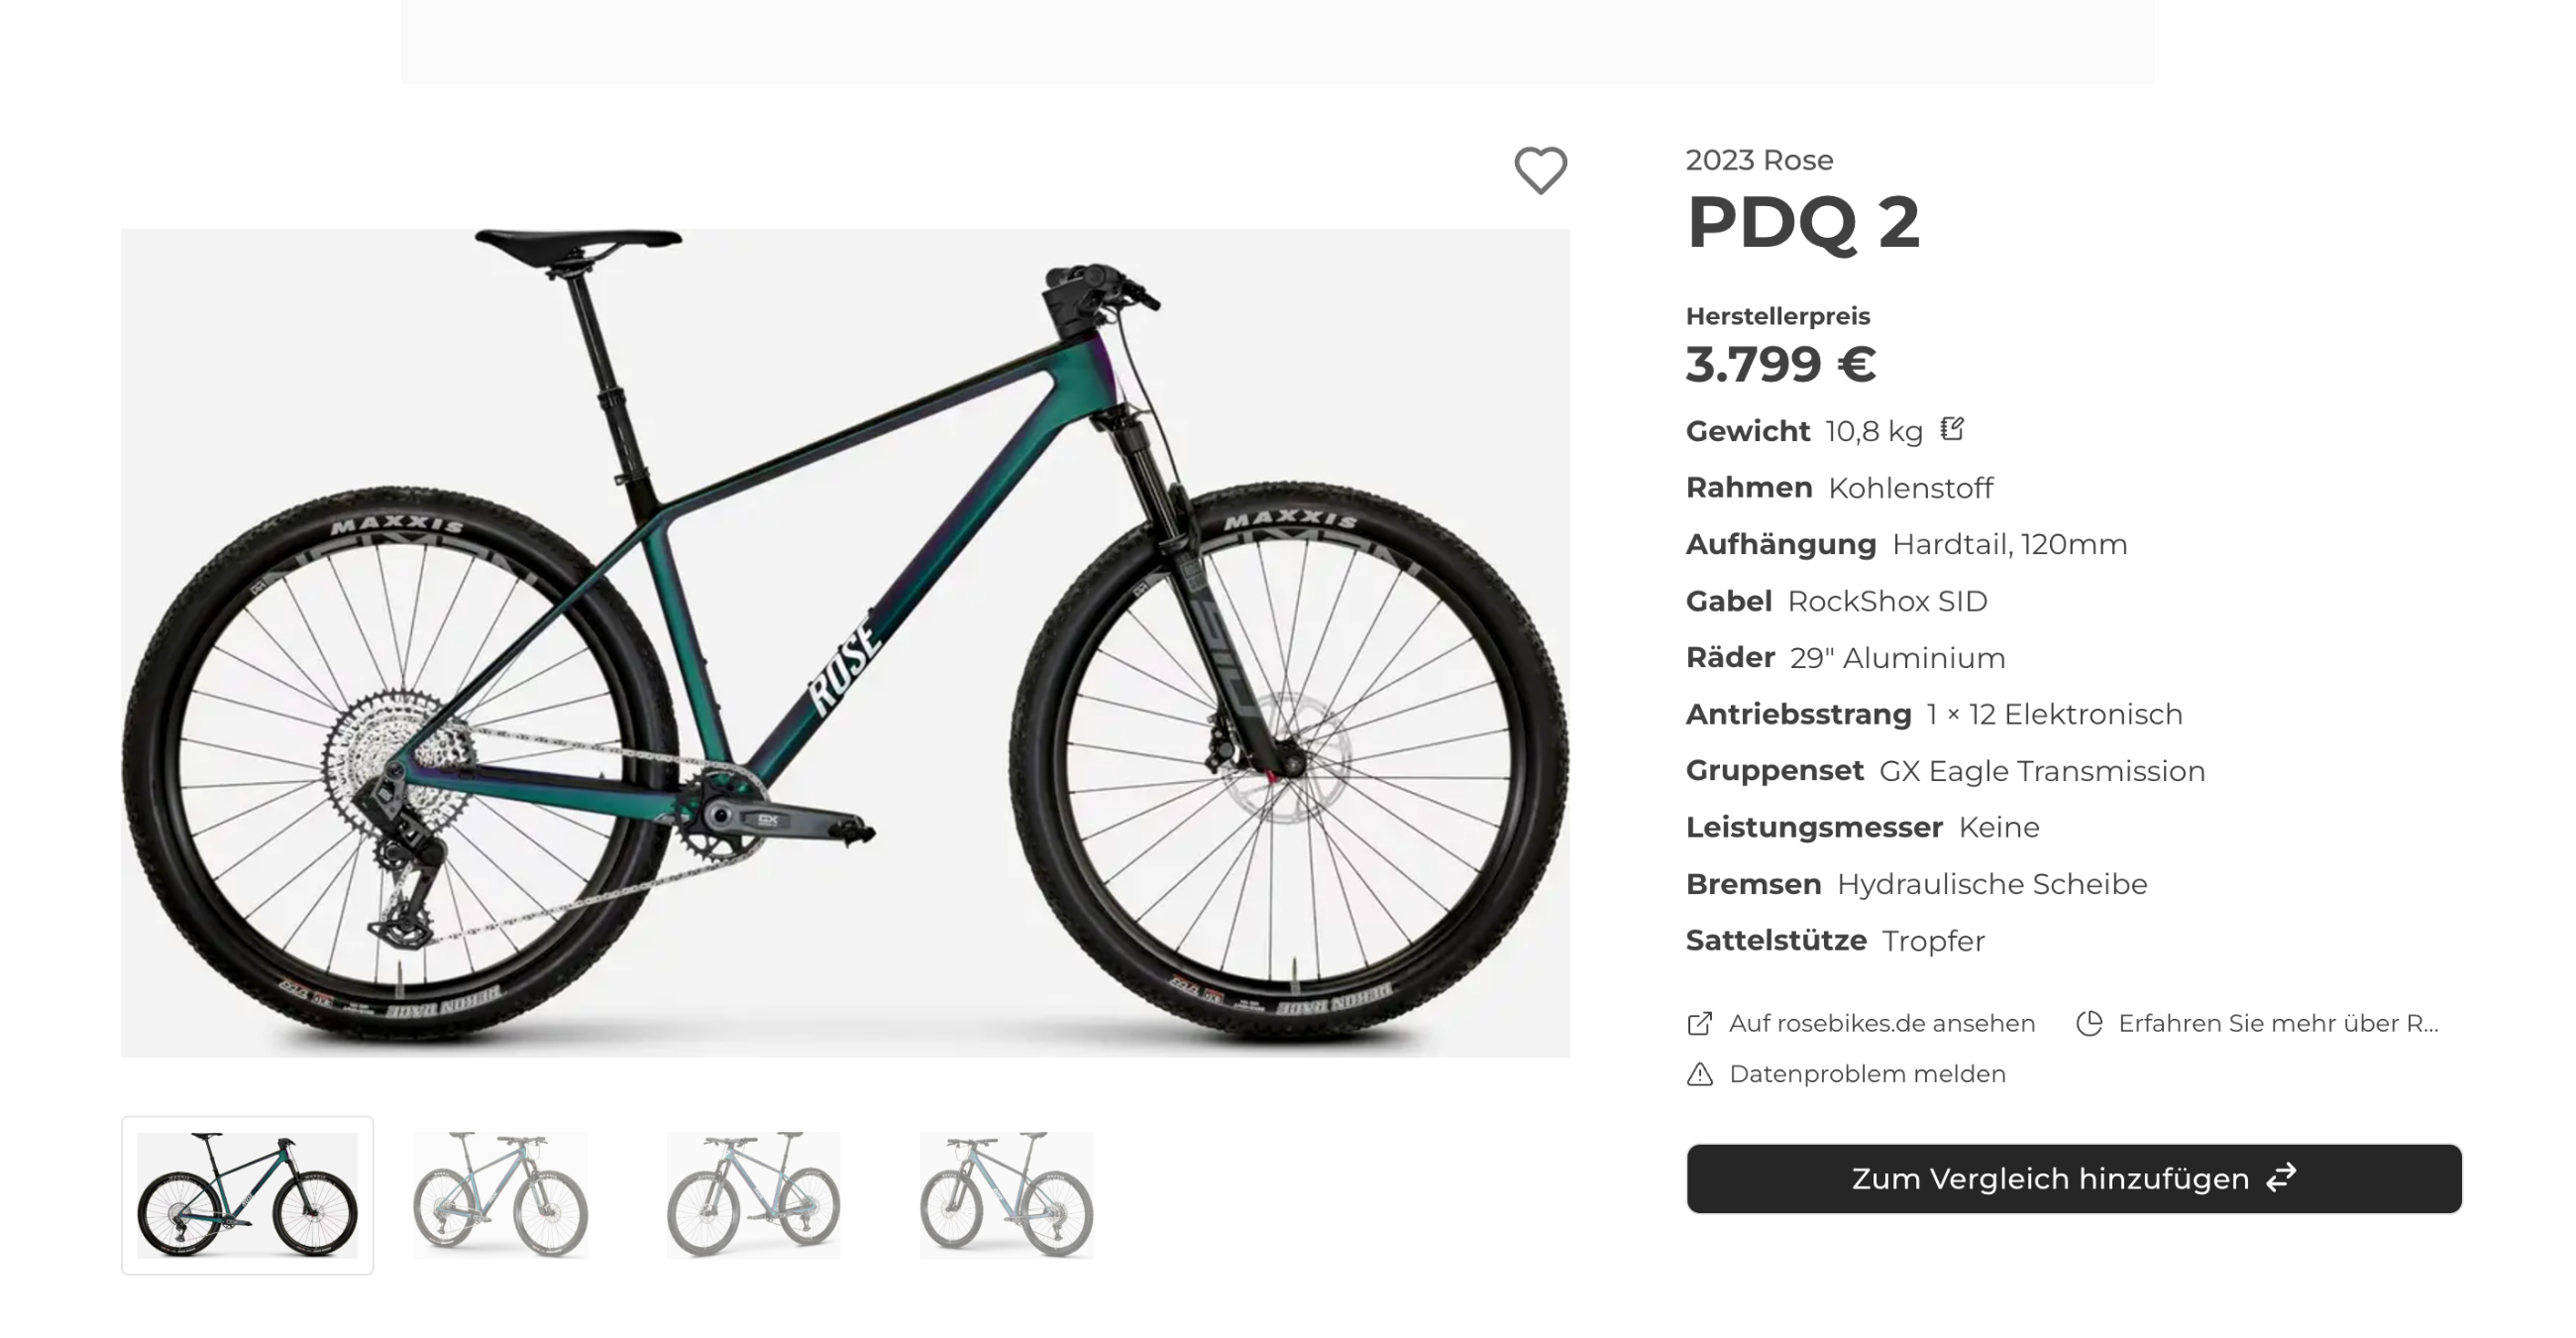Select the fourth bike thumbnail
This screenshot has height=1338, width=2576.
(1006, 1195)
